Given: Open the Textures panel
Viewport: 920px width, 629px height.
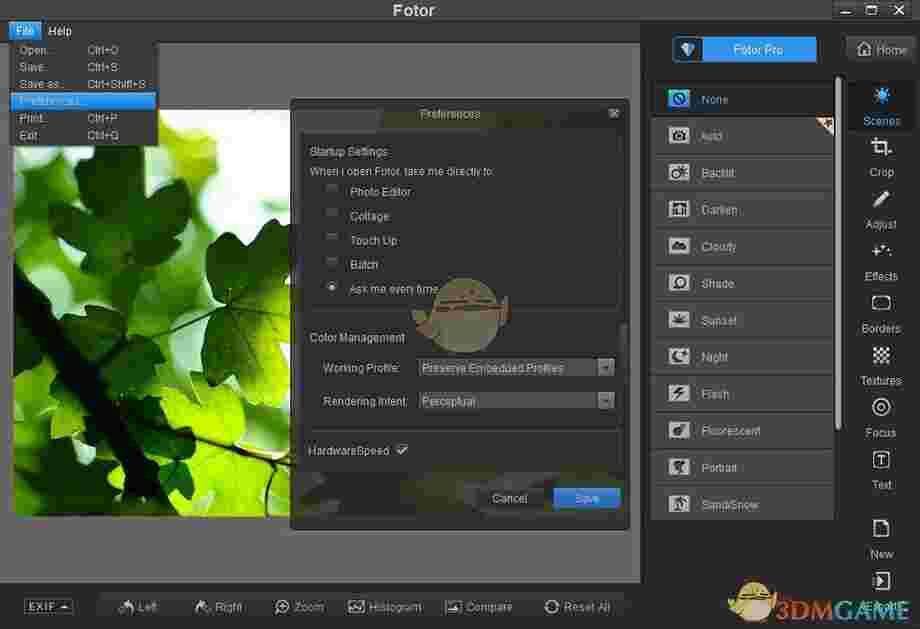Looking at the screenshot, I should [880, 368].
